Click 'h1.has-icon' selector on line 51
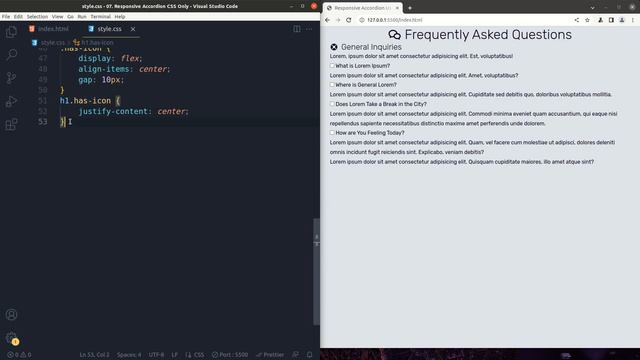Viewport: 640px width, 360px height. [x=85, y=101]
